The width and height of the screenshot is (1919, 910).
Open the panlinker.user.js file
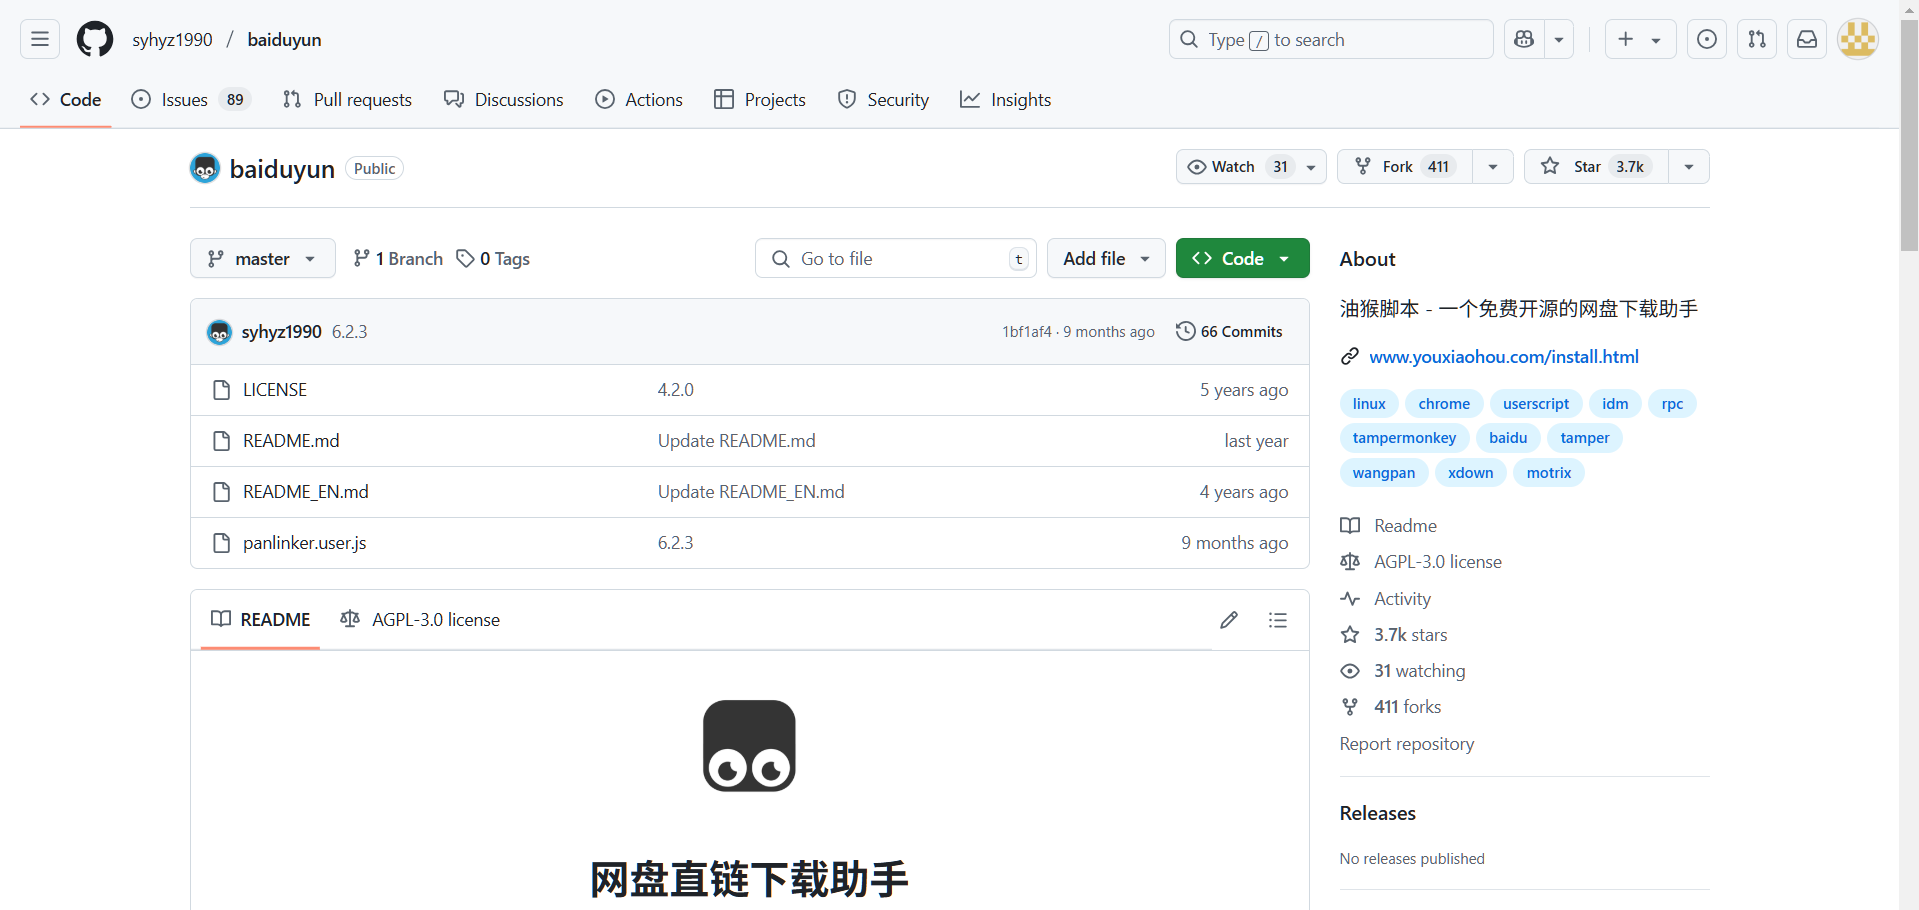(x=305, y=543)
